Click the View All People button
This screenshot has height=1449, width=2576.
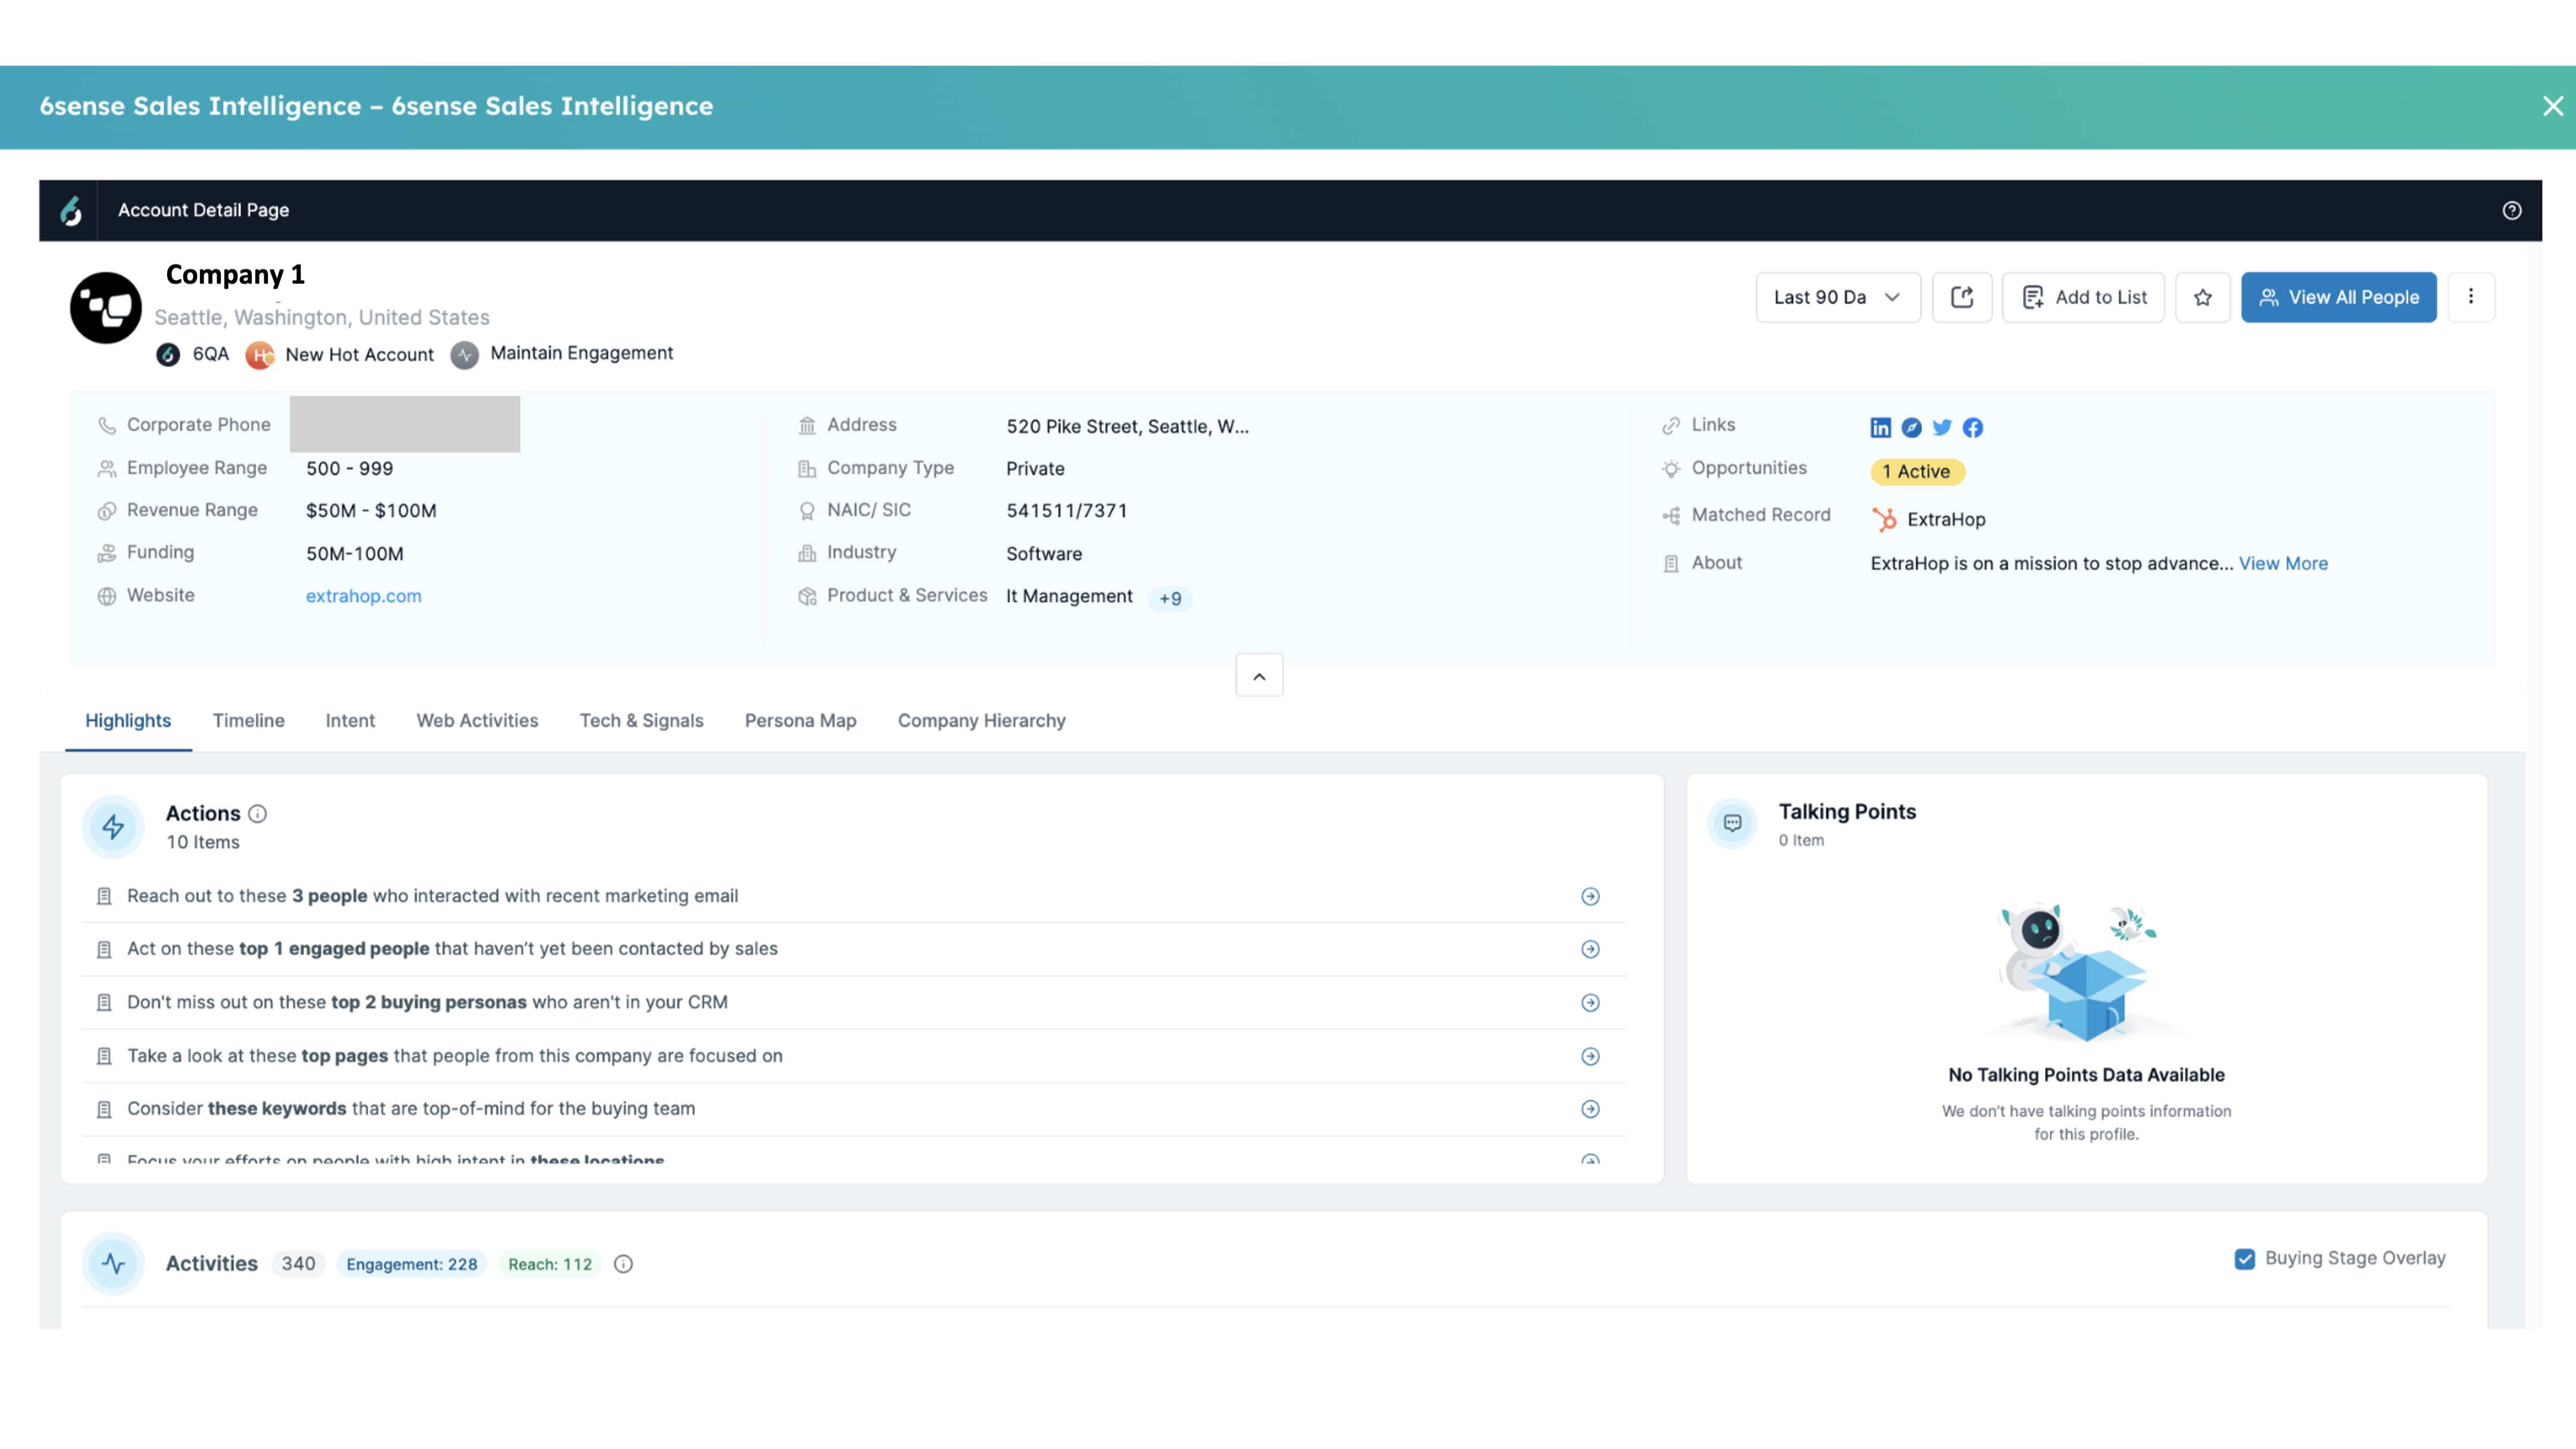click(2338, 297)
